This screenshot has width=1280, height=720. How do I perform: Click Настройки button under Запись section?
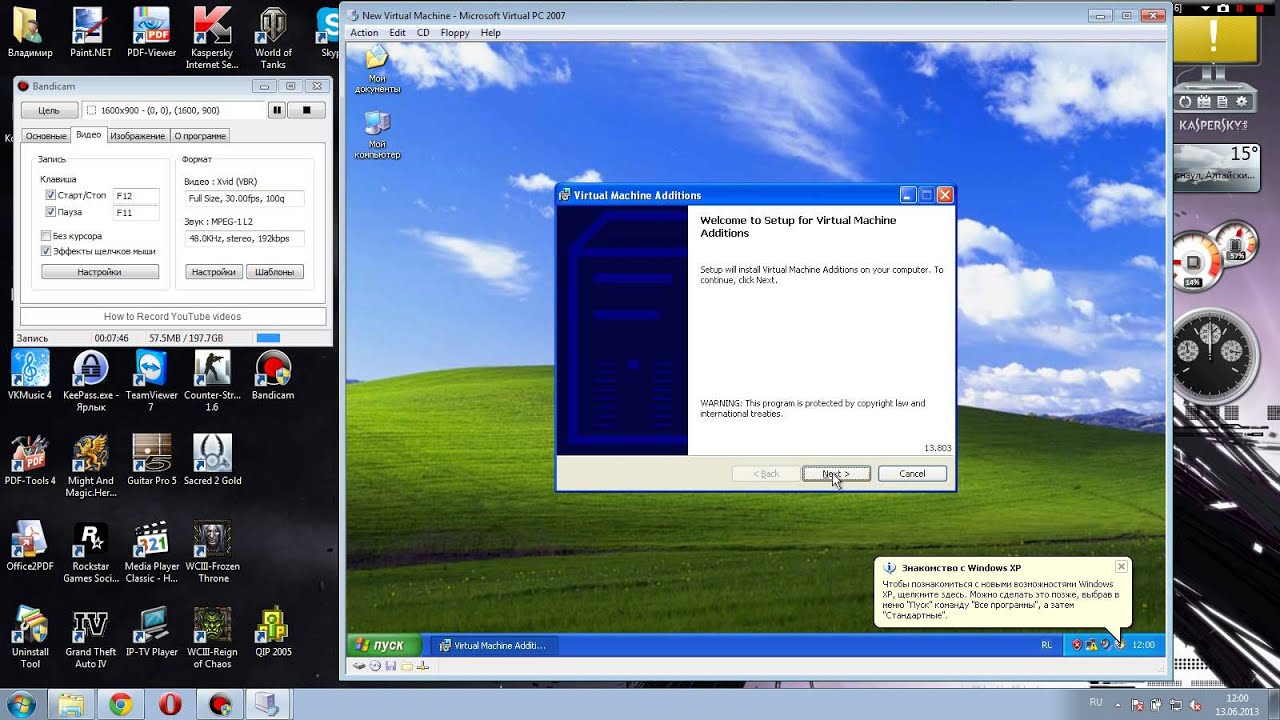click(x=99, y=271)
